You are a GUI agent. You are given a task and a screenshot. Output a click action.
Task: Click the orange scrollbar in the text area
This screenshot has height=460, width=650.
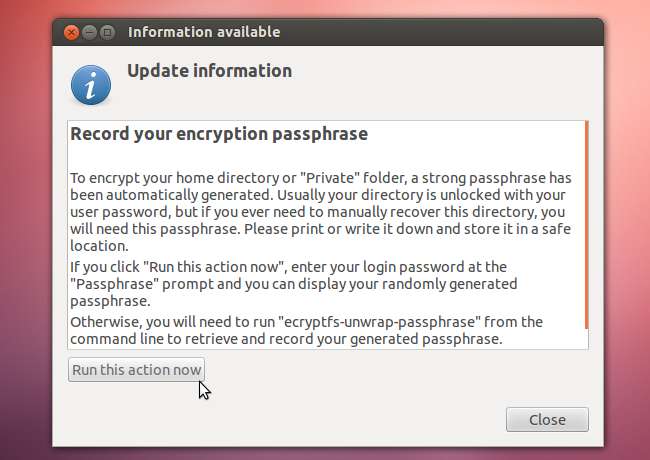click(x=586, y=228)
